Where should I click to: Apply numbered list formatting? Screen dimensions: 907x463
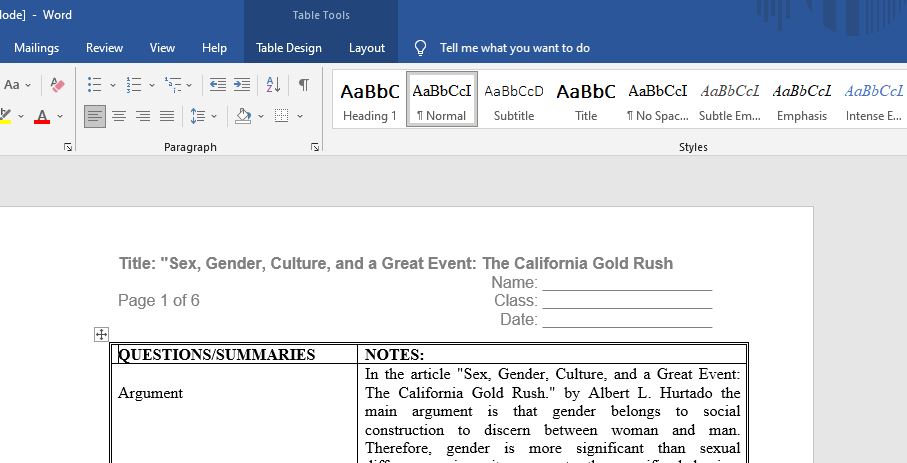coord(134,85)
